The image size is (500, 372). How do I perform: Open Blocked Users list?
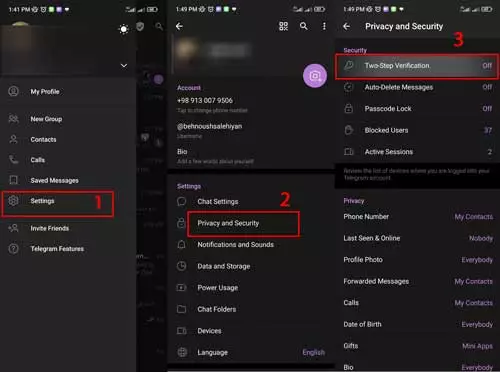(x=417, y=130)
